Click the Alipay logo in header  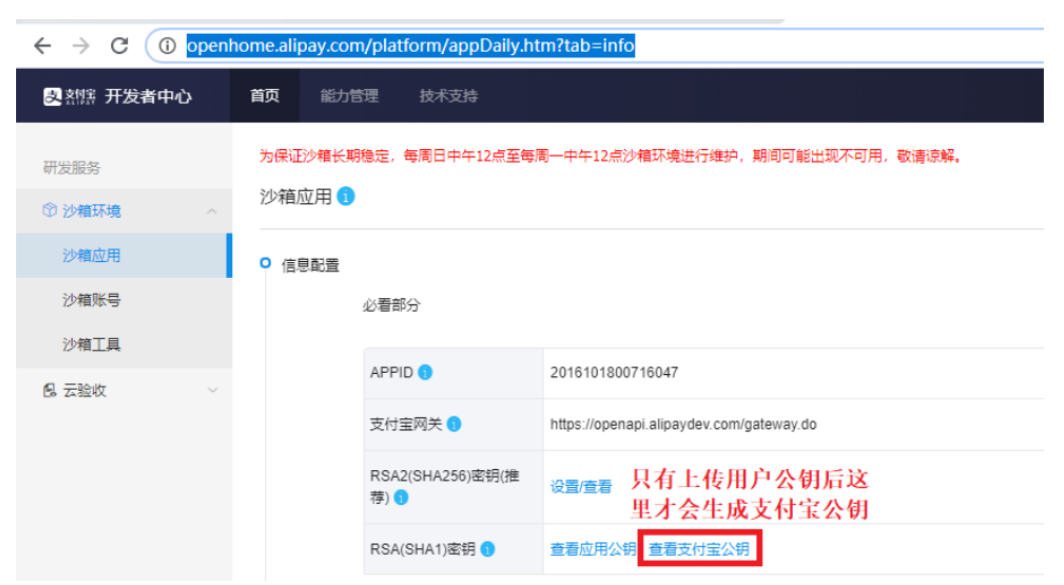69,96
